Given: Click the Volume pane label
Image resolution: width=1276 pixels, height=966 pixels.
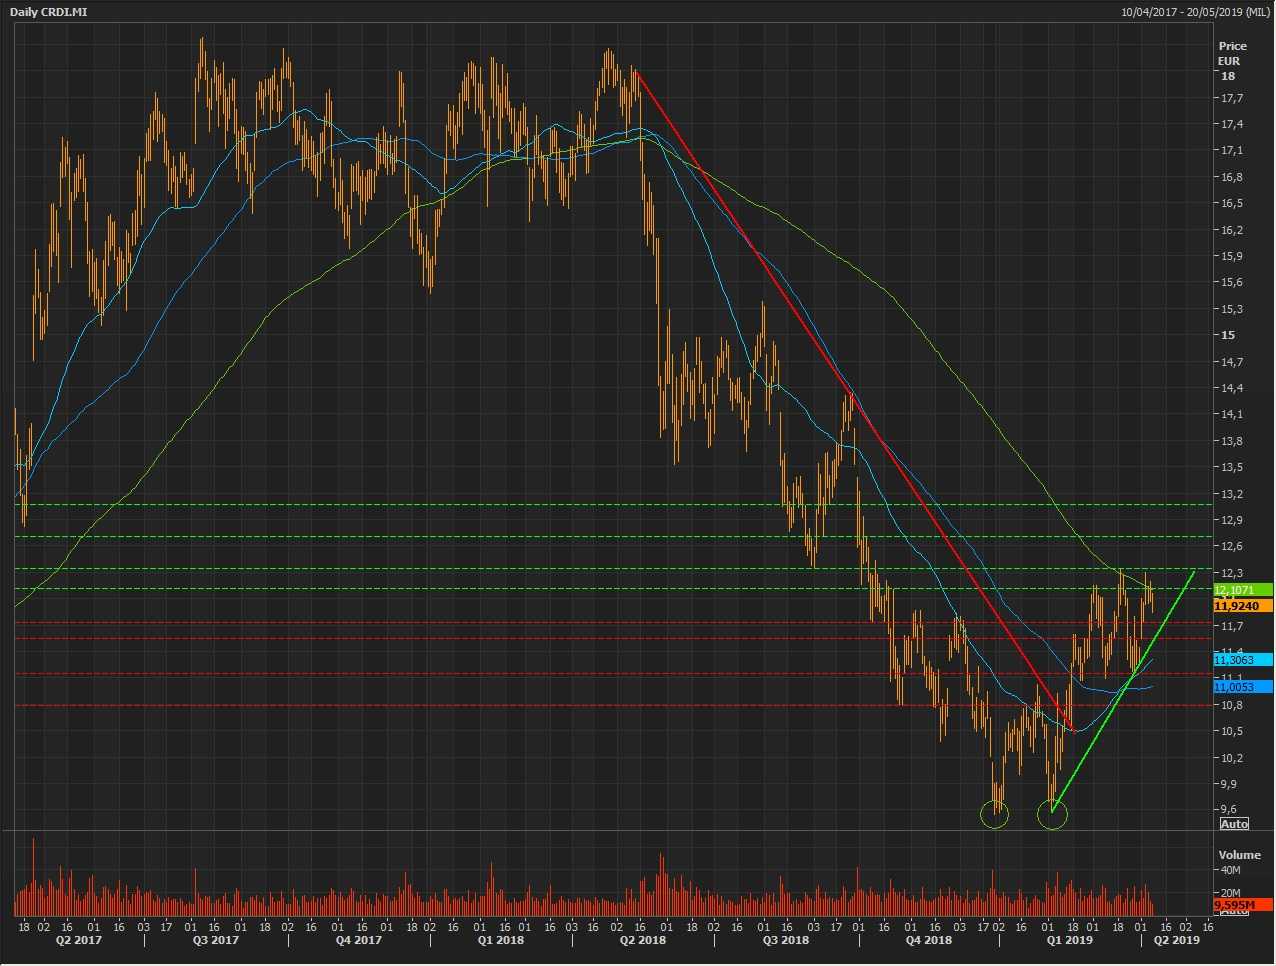Looking at the screenshot, I should (1239, 855).
